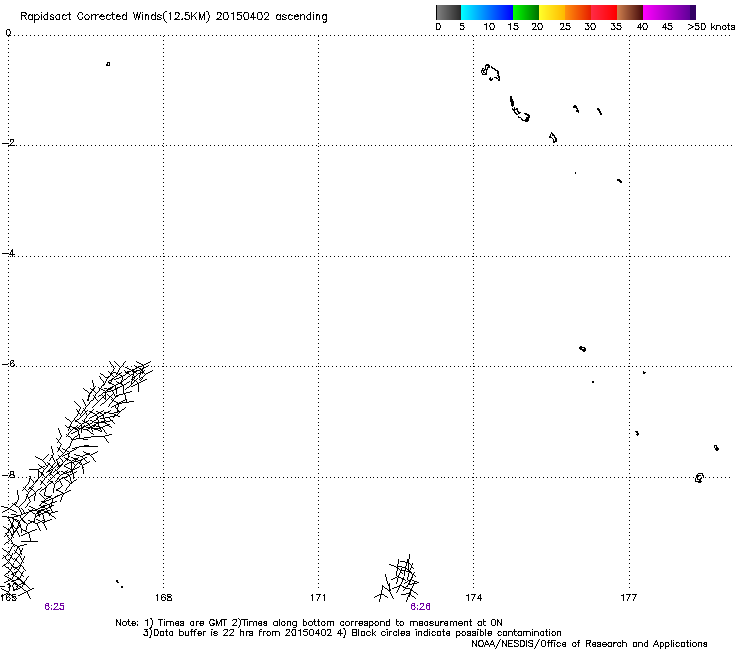Screen dimensions: 740x650
Task: Click the "-4" latitude axis label
Action: 8,253
